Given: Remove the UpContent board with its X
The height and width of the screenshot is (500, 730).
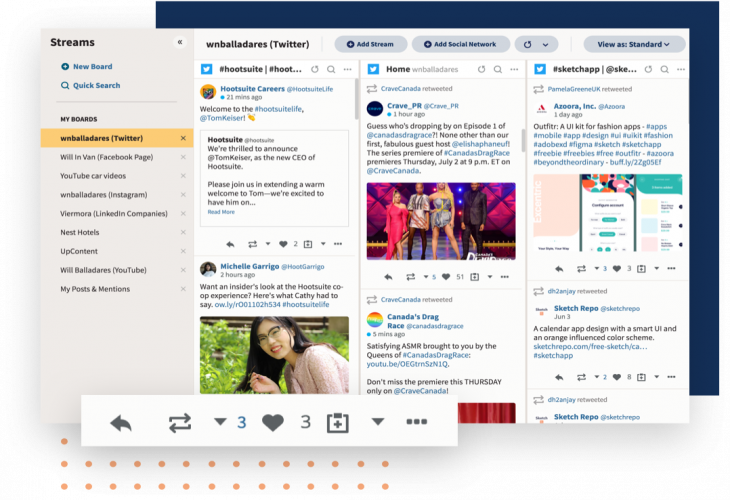Looking at the screenshot, I should (x=183, y=251).
